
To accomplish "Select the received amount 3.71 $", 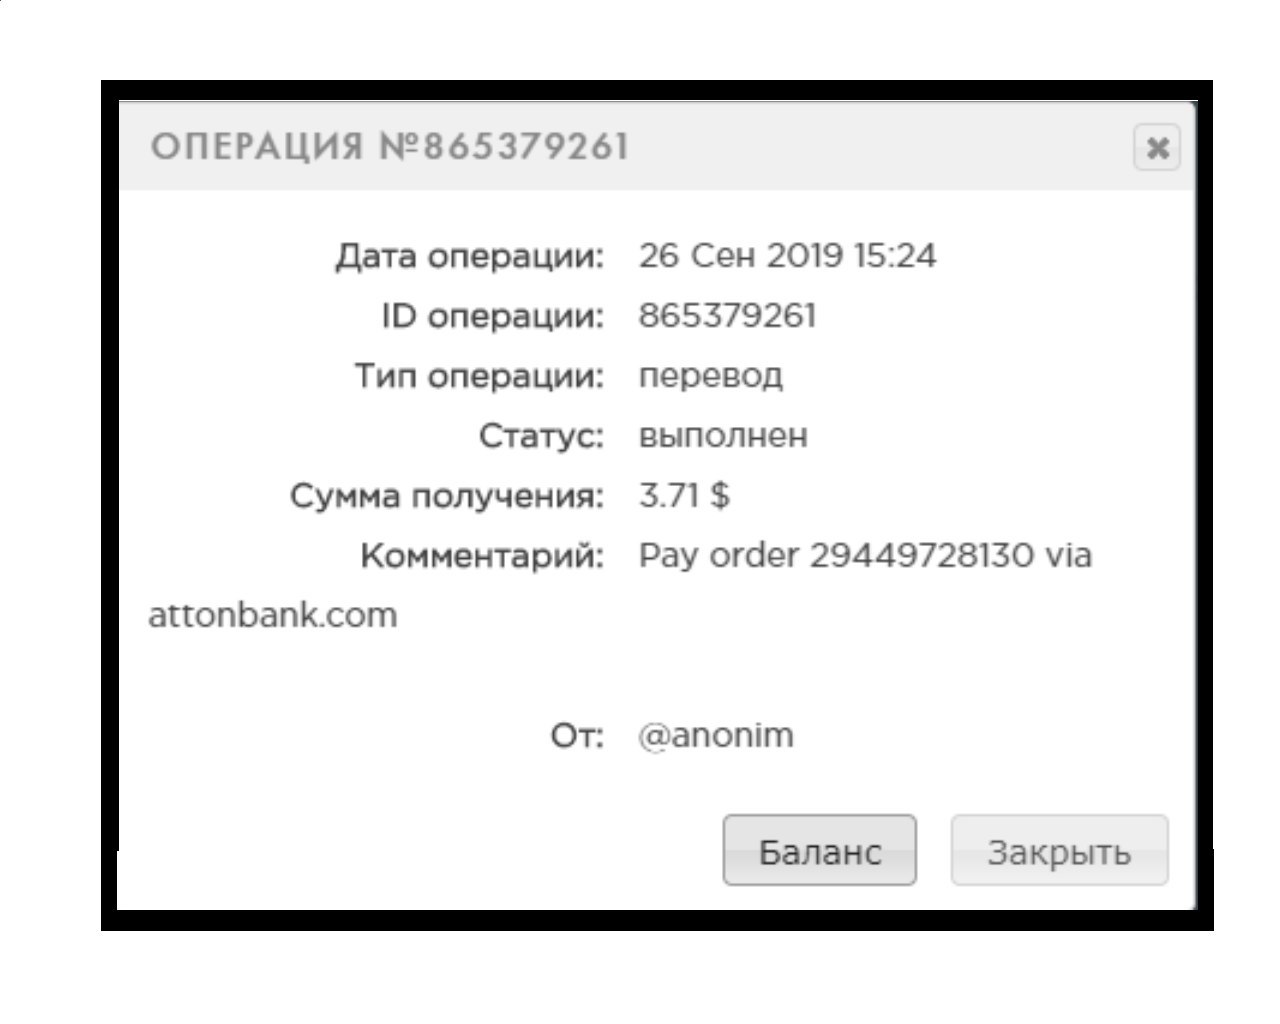I will point(684,495).
